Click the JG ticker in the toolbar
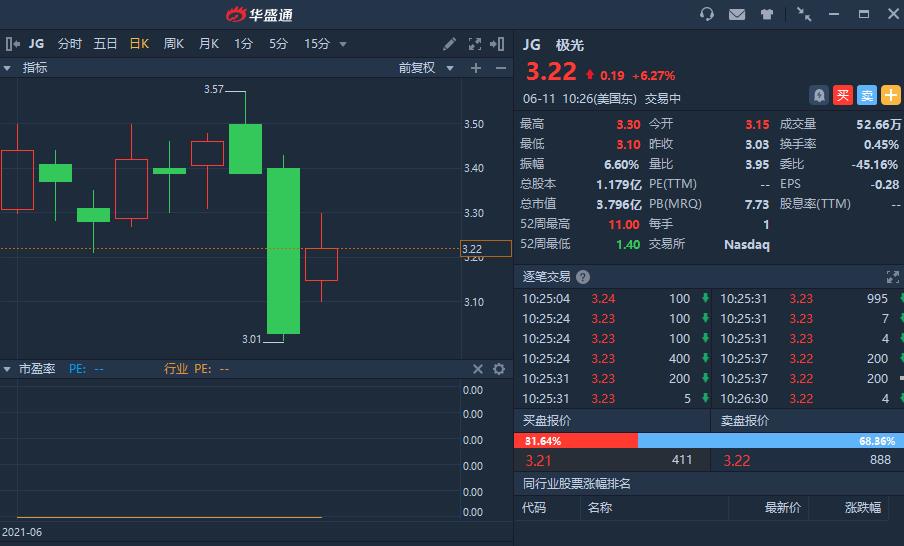 pos(36,44)
